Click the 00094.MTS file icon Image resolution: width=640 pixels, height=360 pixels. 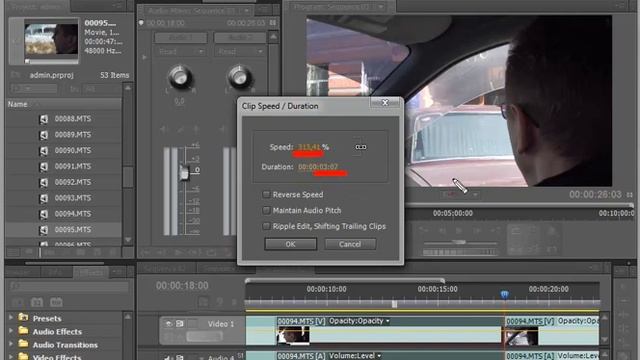click(x=44, y=214)
